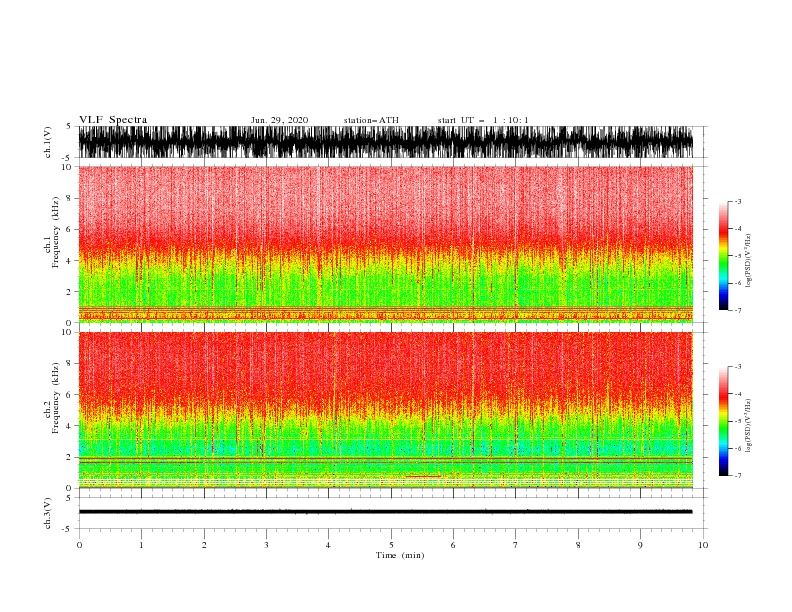Click the log(PSD) label beside ch.2 colorbar
The image size is (792, 612).
pyautogui.click(x=748, y=426)
